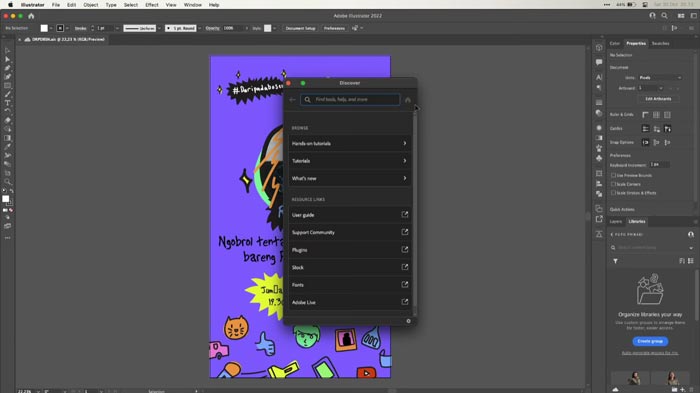Click the Document Setup button

click(300, 28)
